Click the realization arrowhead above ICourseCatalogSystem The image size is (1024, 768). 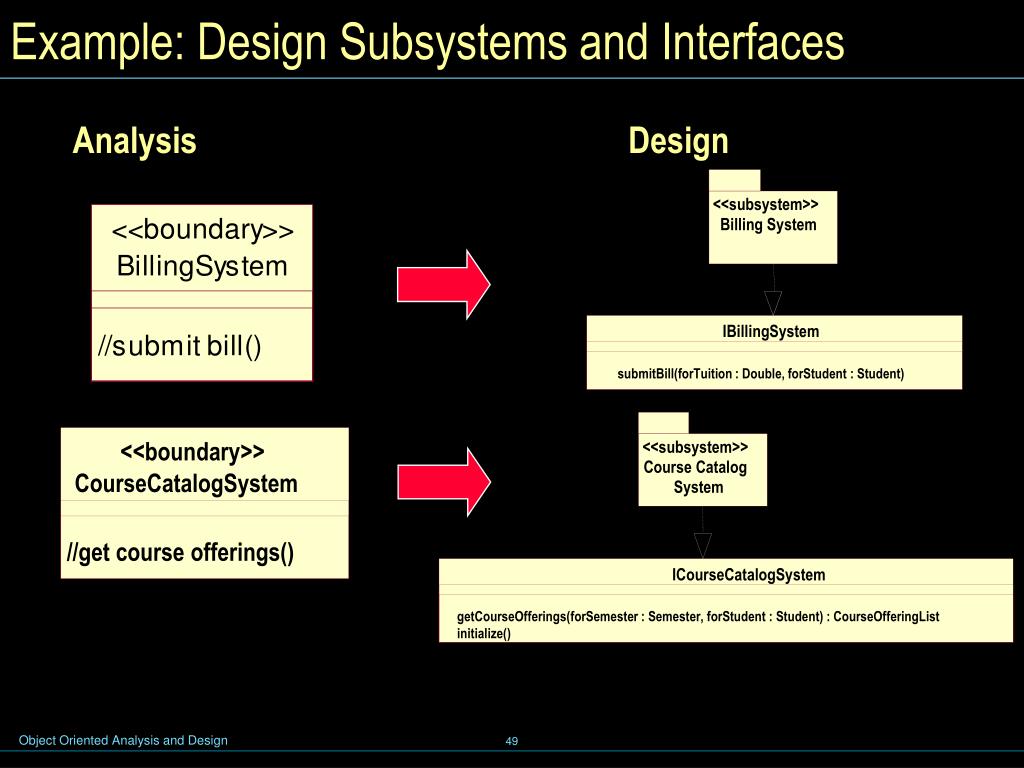703,545
